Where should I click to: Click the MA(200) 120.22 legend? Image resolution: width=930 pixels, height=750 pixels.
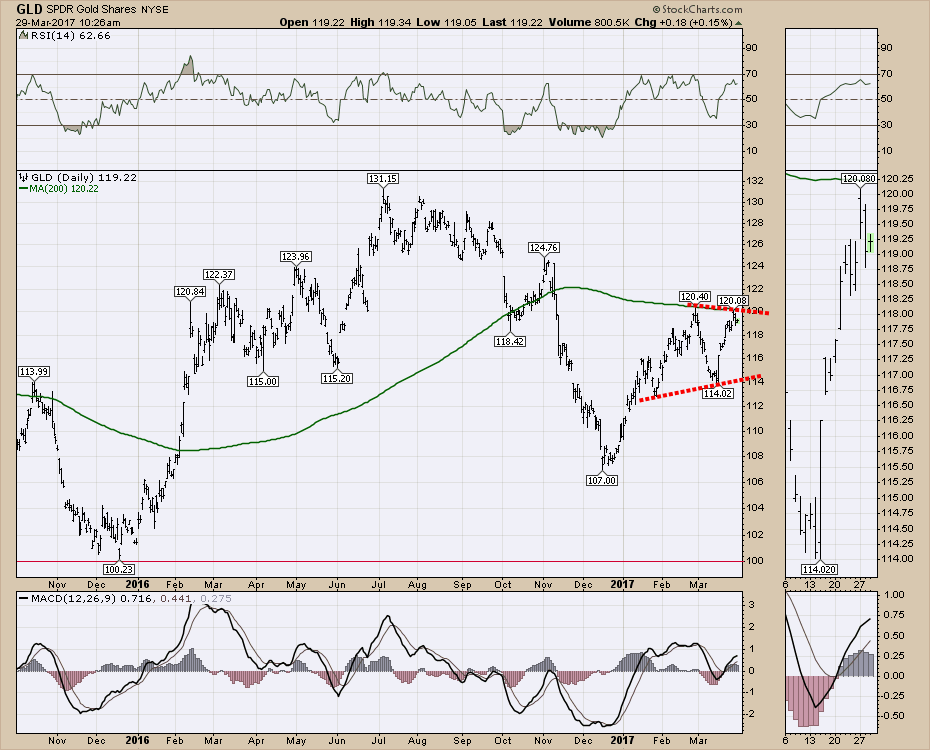tap(64, 189)
